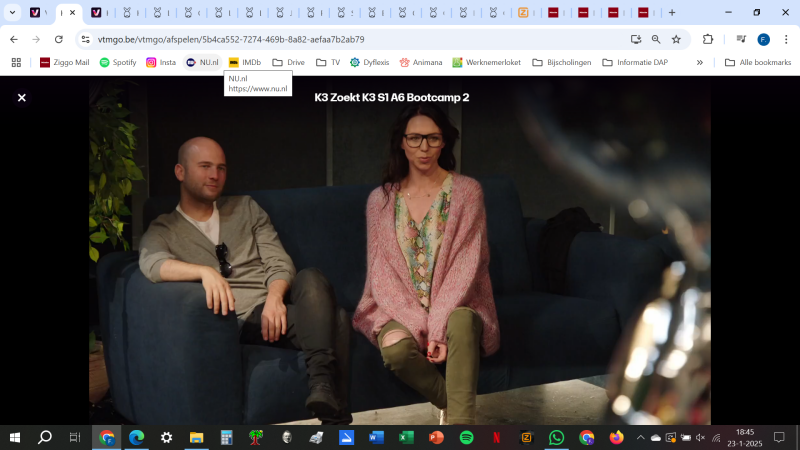
Task: Open the media controls button
Action: 741,39
